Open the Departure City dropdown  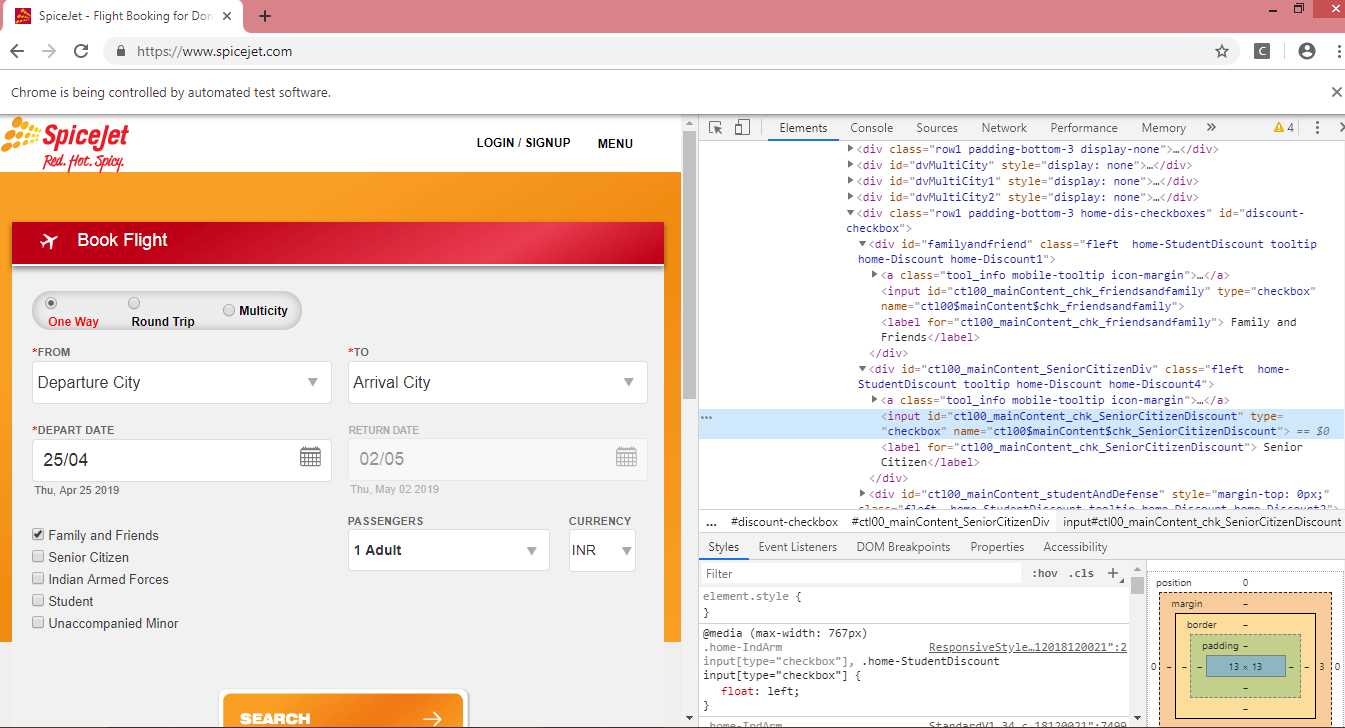182,382
